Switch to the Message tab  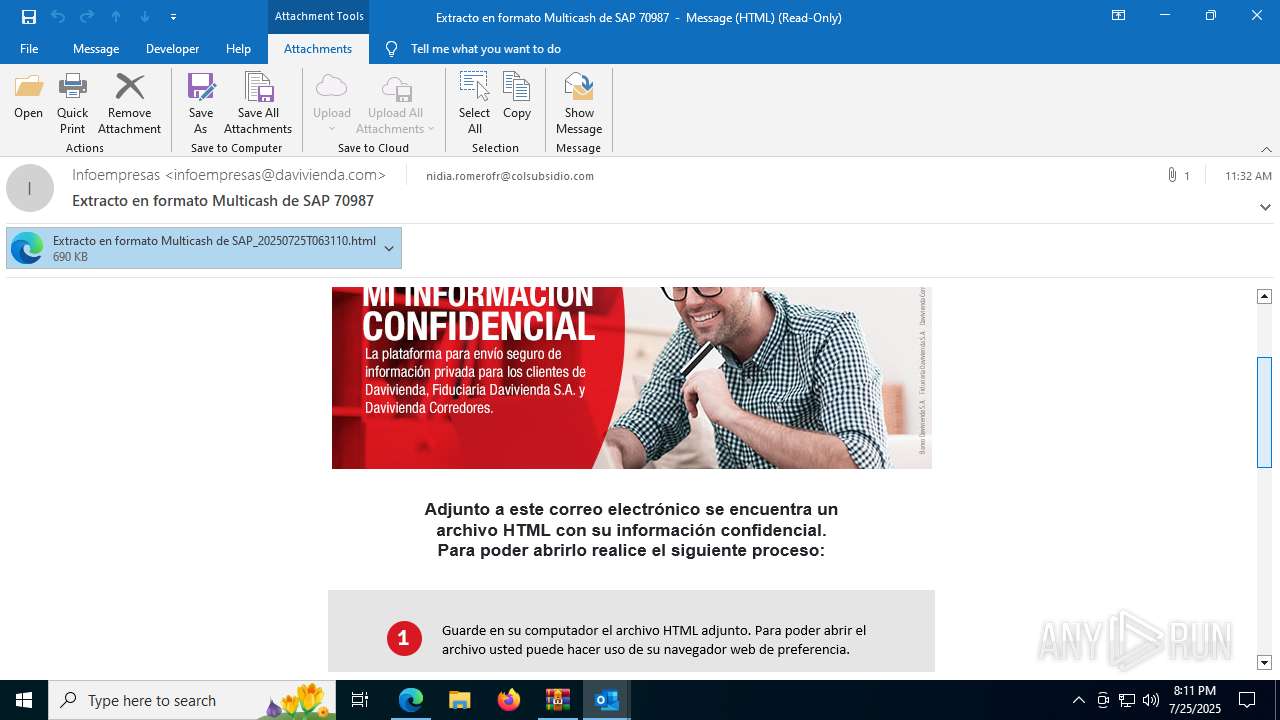(x=96, y=49)
